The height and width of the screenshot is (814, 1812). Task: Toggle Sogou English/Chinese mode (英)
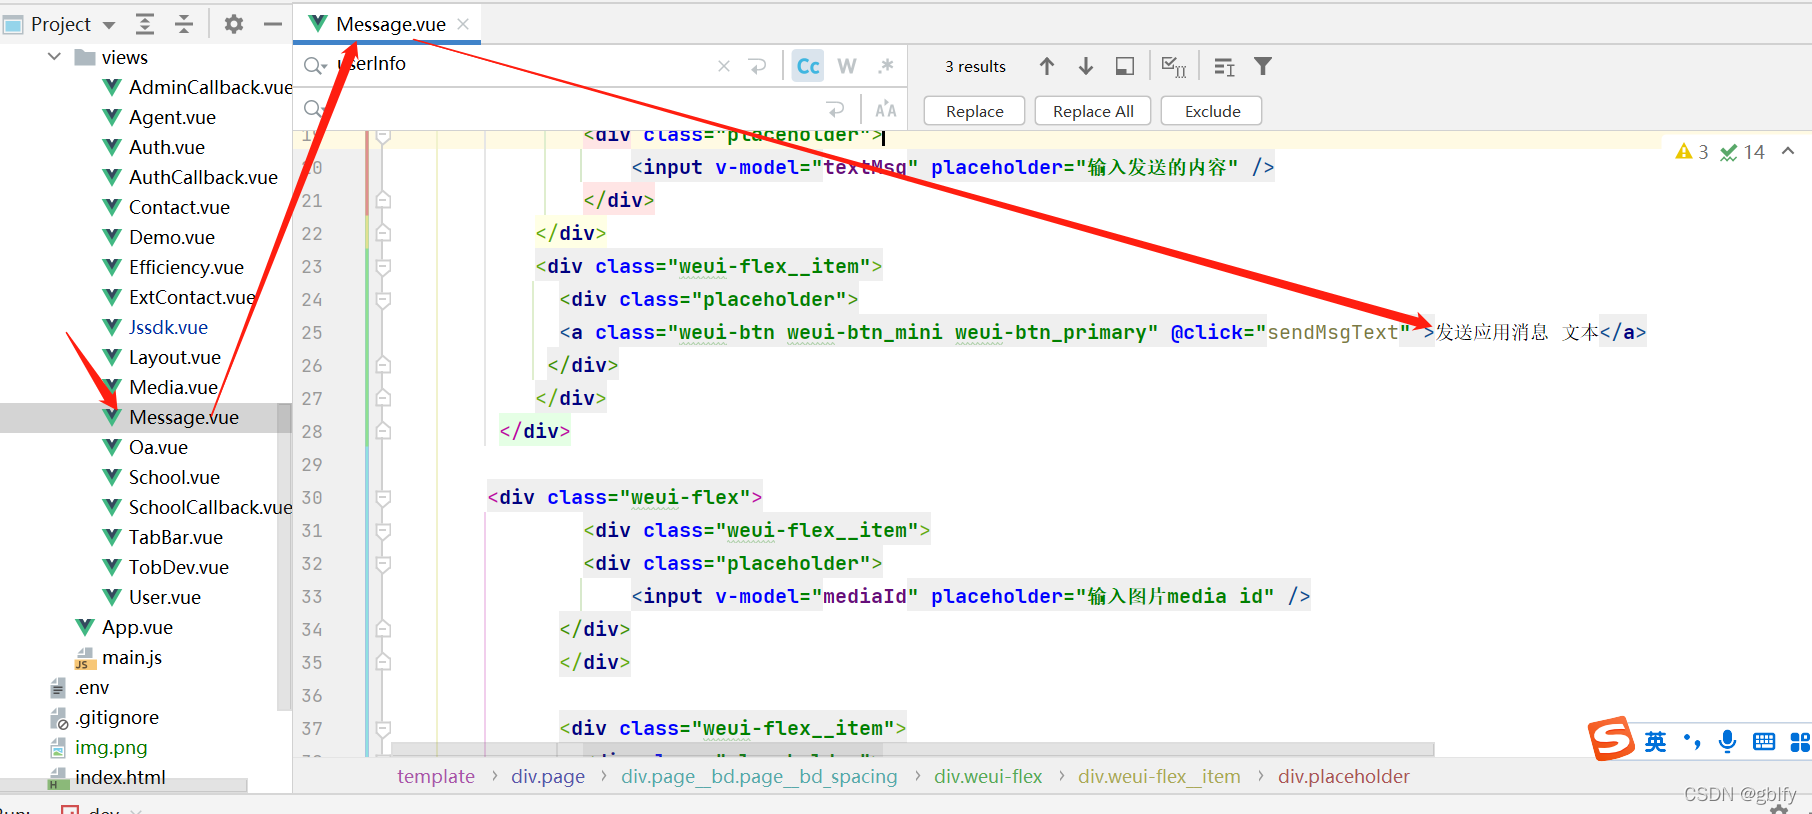pyautogui.click(x=1656, y=742)
